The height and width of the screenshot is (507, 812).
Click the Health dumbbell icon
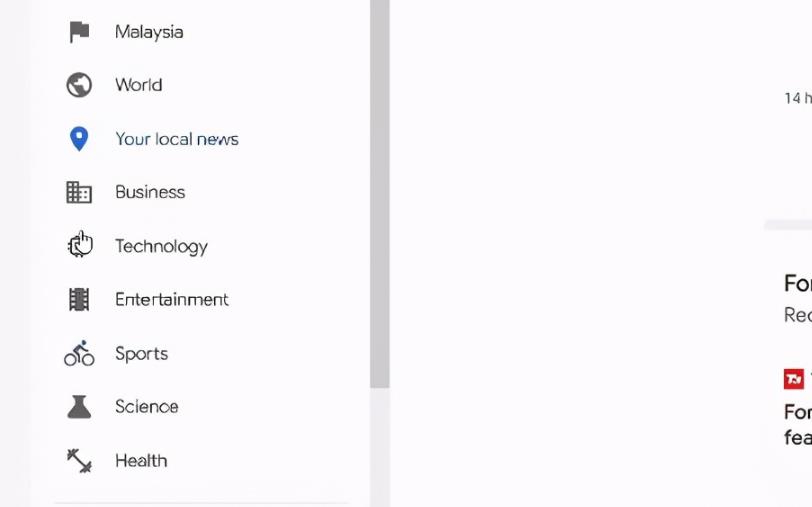79,460
